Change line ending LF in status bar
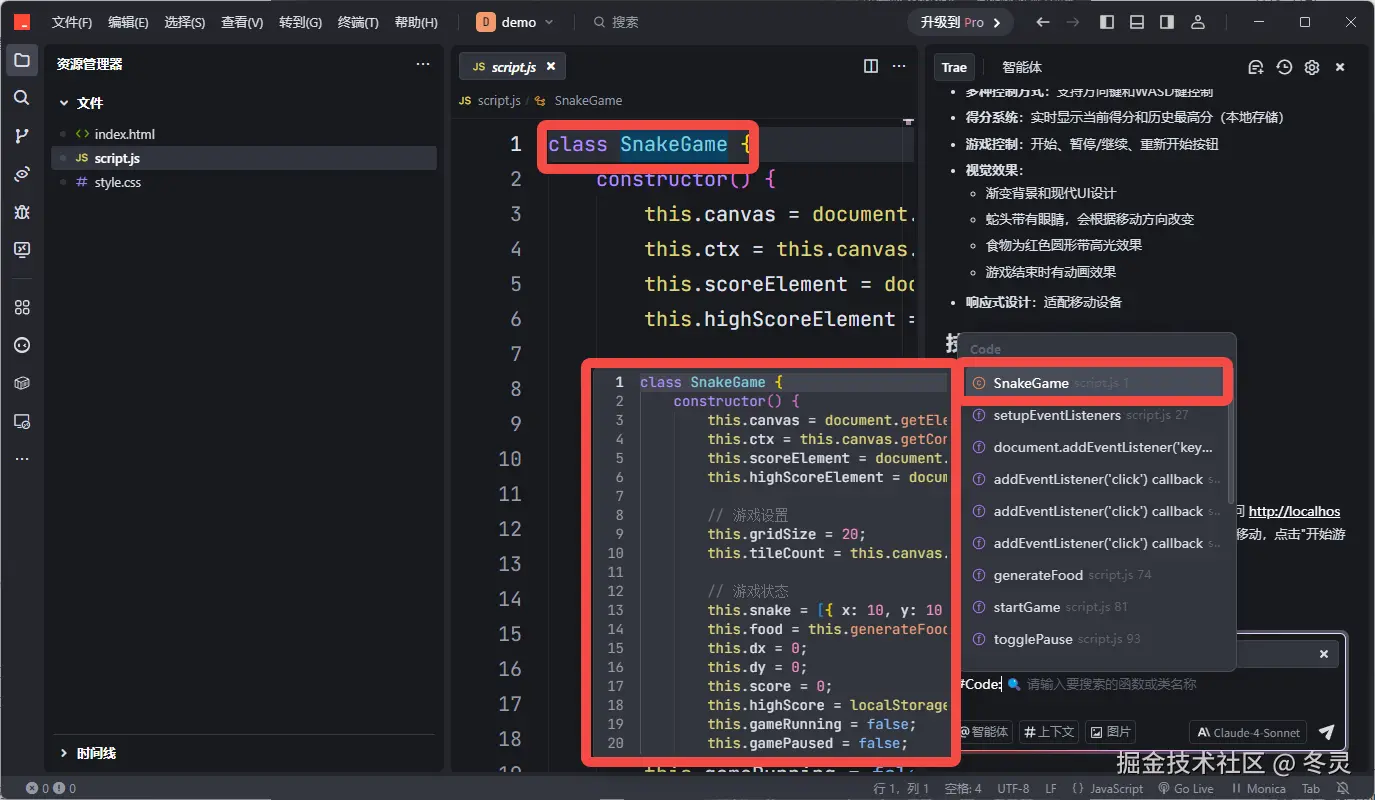Screen dimensions: 1375x800 point(1051,788)
